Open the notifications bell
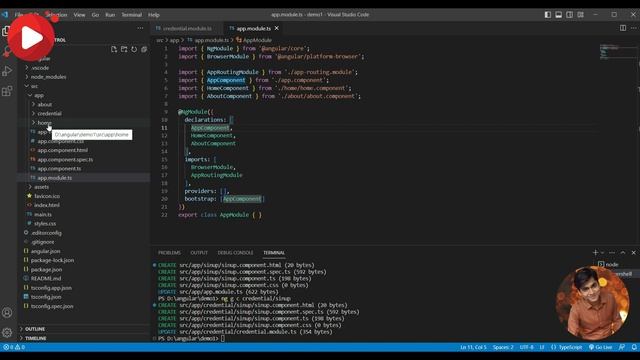The height and width of the screenshot is (360, 640). tap(634, 347)
